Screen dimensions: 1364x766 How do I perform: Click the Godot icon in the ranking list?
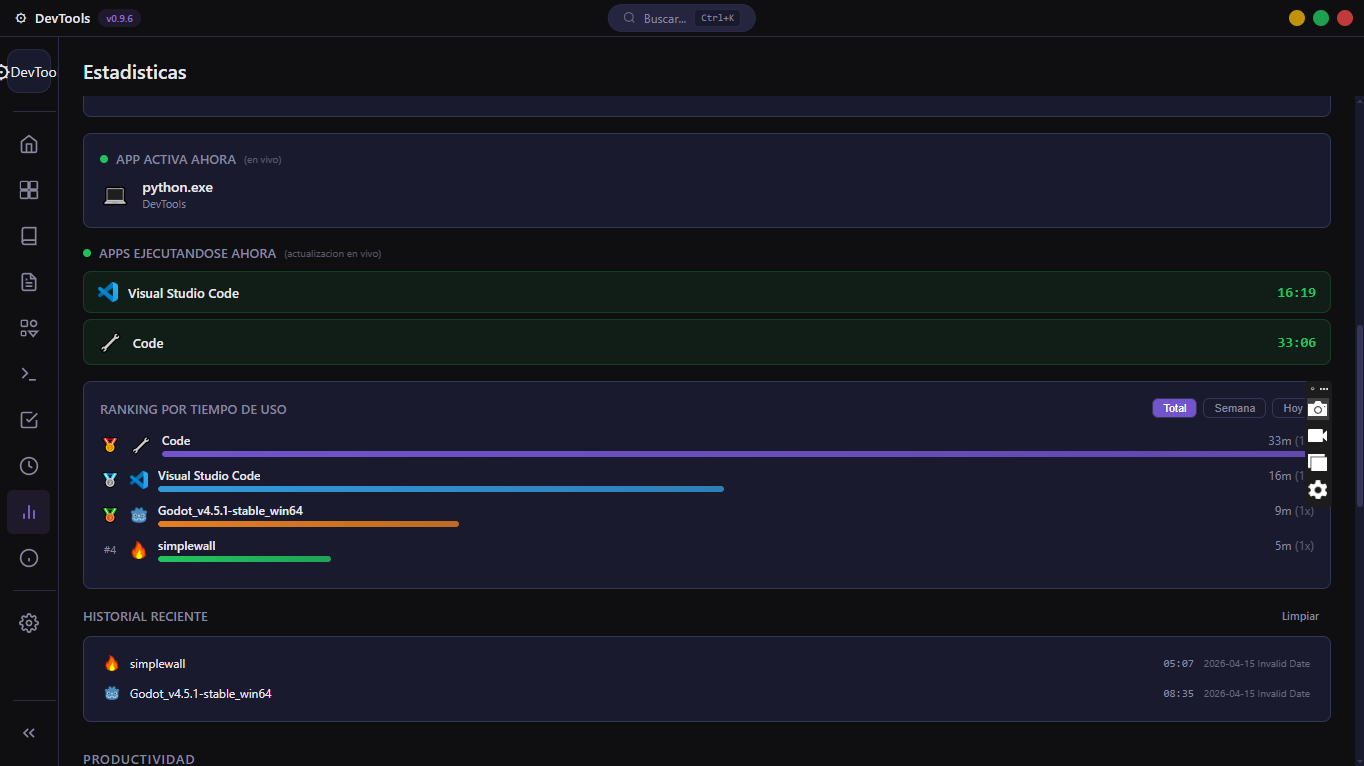[x=139, y=515]
